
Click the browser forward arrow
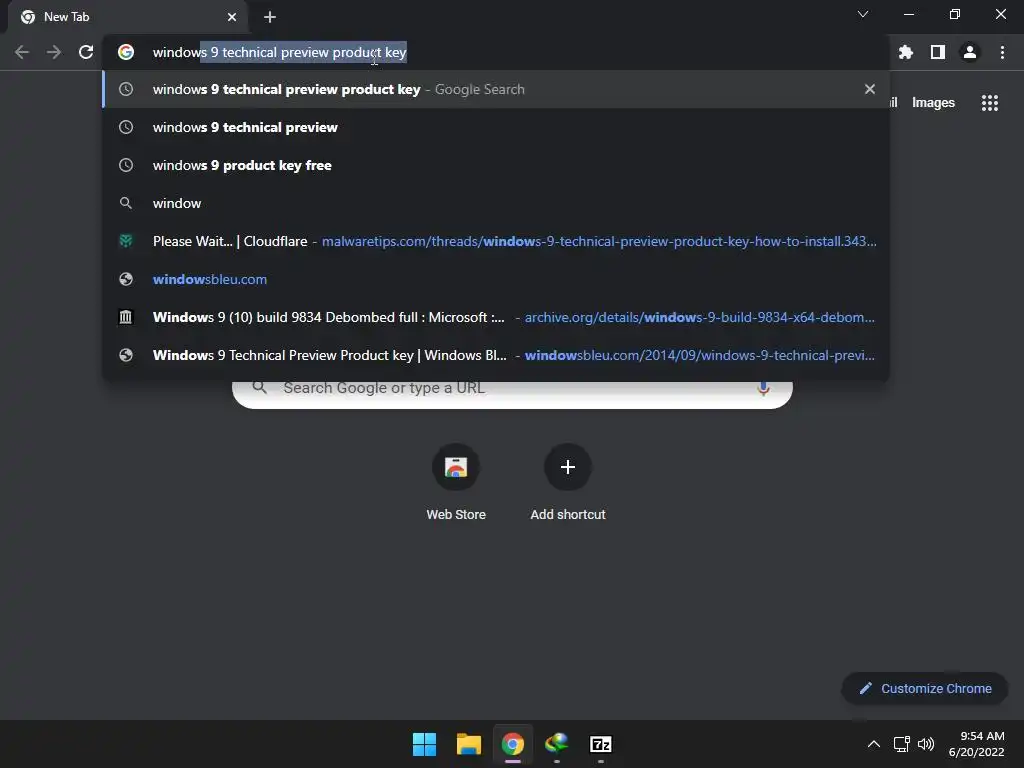point(54,52)
